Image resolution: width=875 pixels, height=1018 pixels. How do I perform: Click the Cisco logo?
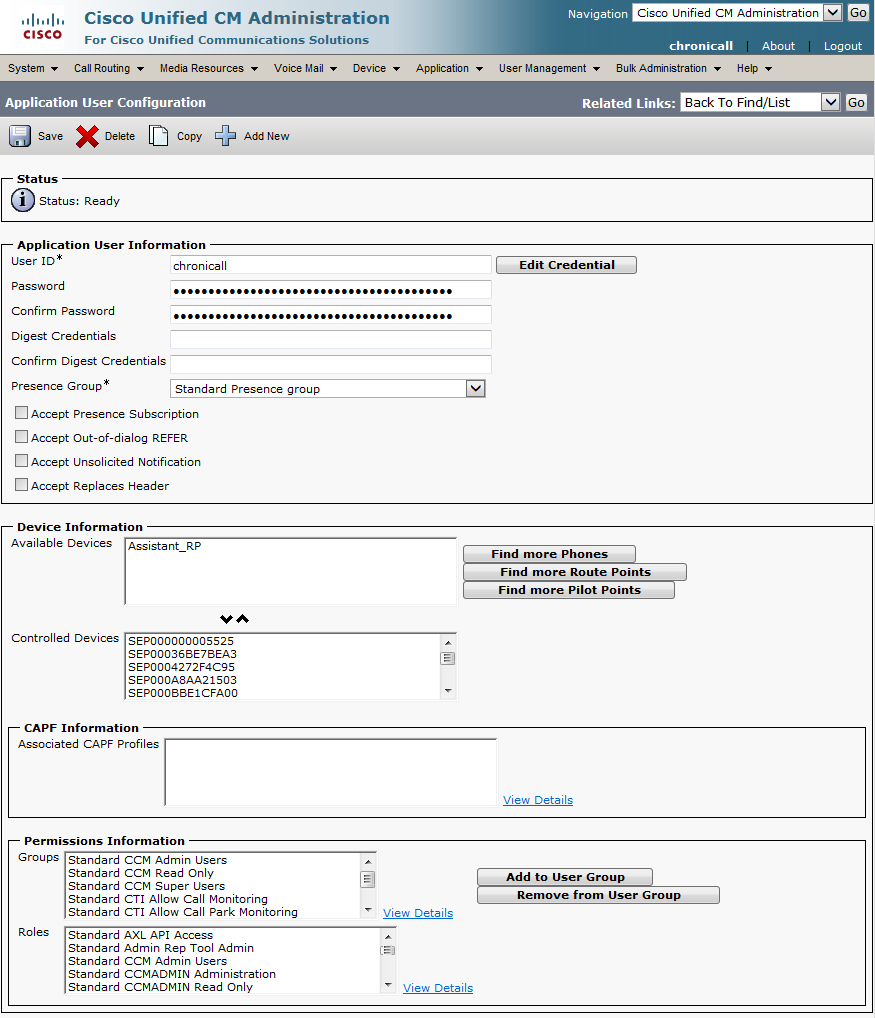click(41, 27)
